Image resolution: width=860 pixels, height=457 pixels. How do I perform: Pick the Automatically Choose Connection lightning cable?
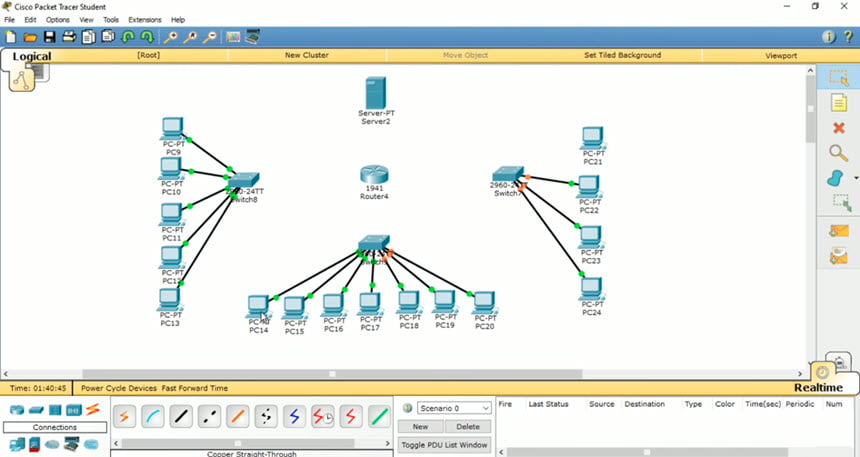coord(125,417)
